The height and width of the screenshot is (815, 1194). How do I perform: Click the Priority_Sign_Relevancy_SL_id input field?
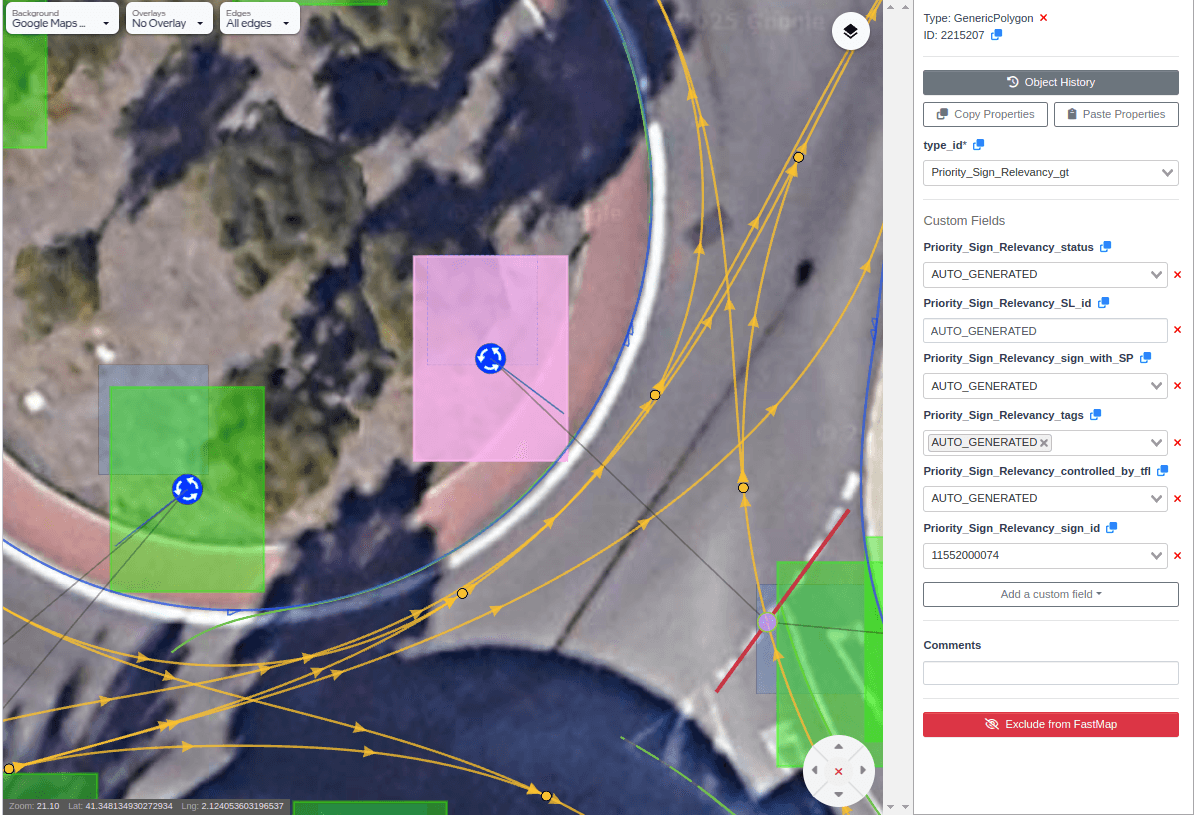coord(1045,331)
